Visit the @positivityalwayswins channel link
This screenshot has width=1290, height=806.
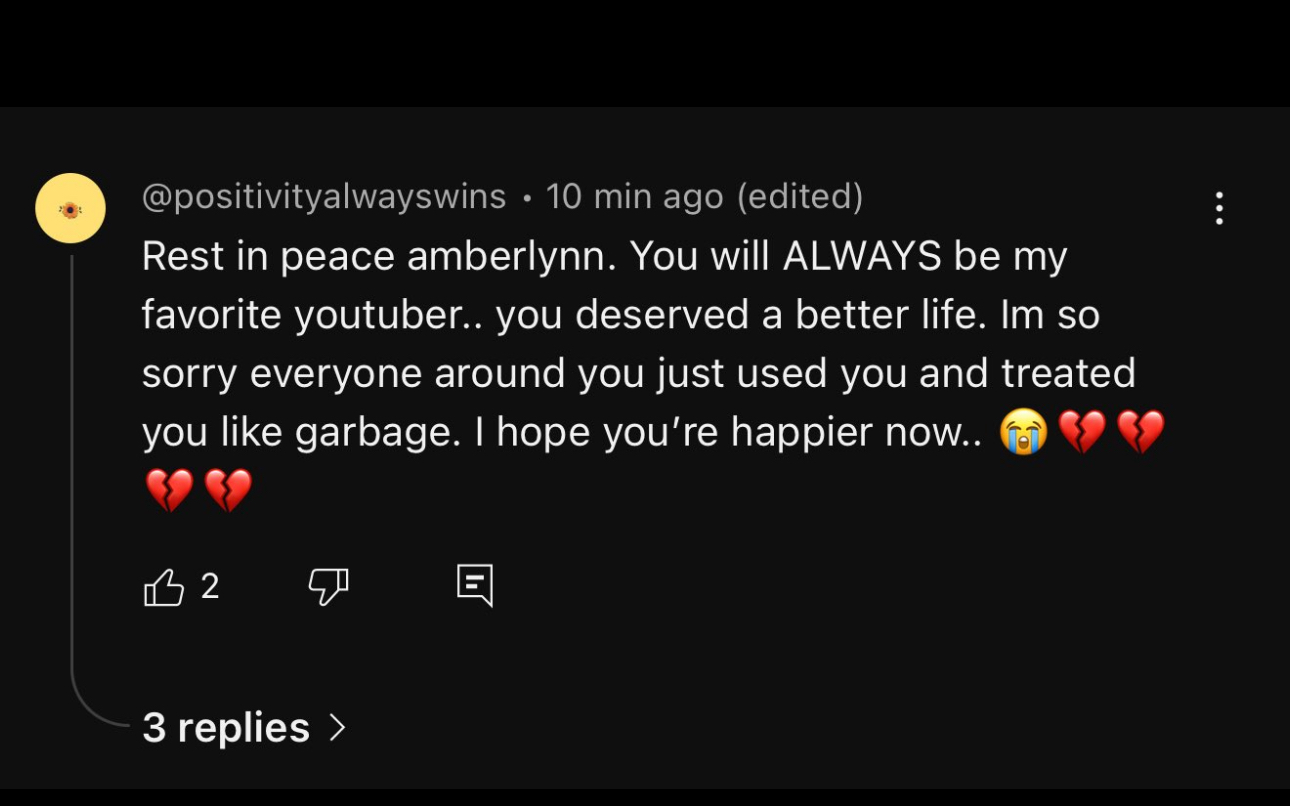324,197
